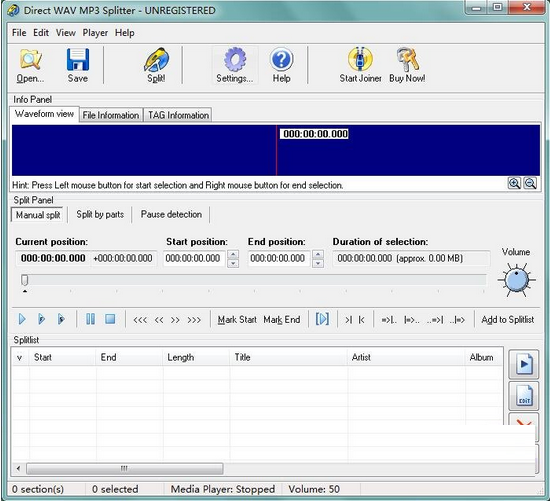Click the =>|.. playback icon
550x501 pixels.
(x=389, y=320)
